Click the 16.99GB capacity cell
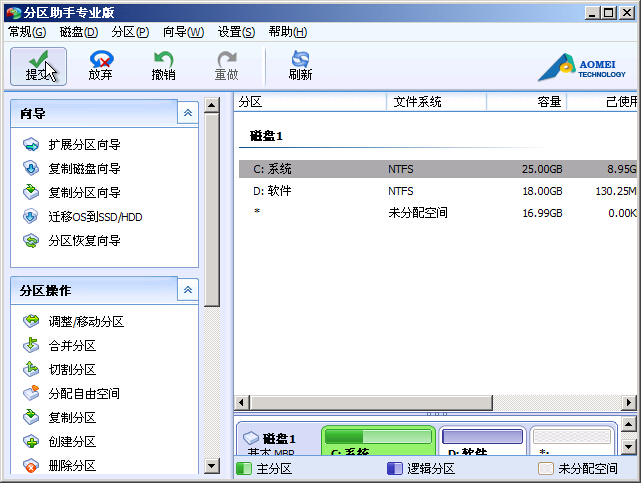 point(542,213)
